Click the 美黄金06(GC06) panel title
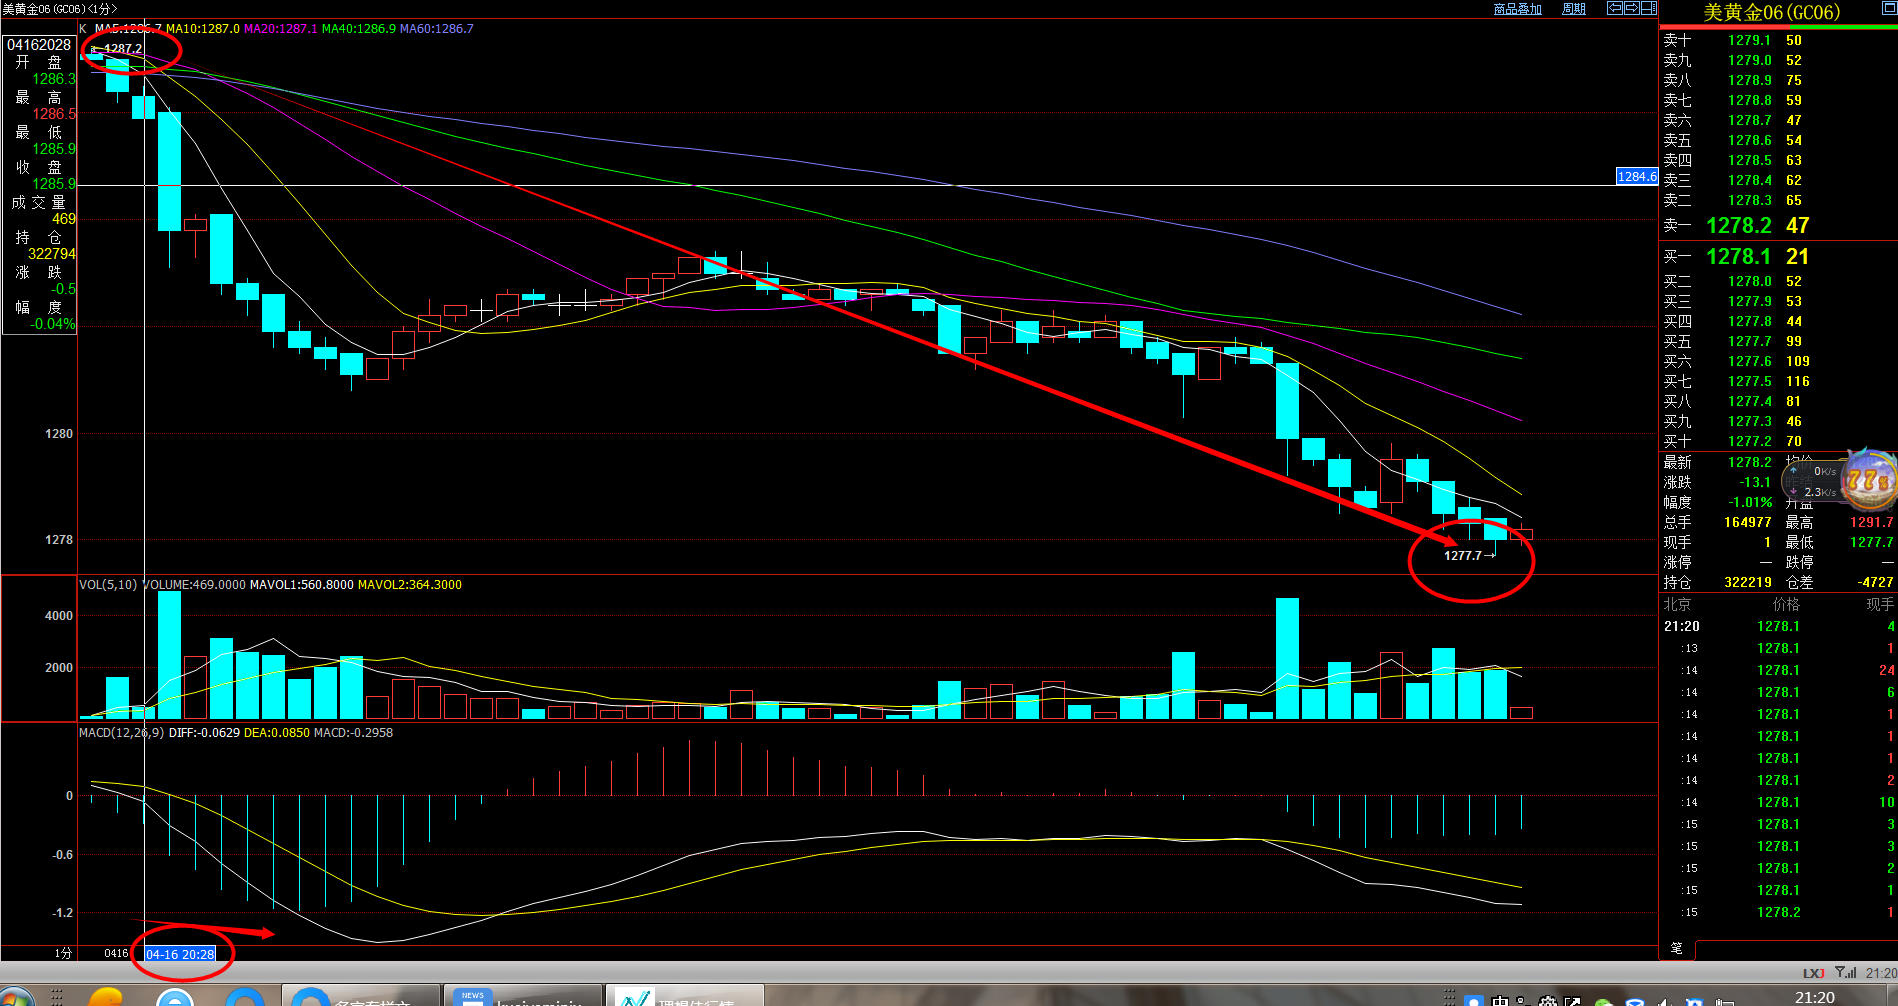 point(1771,12)
